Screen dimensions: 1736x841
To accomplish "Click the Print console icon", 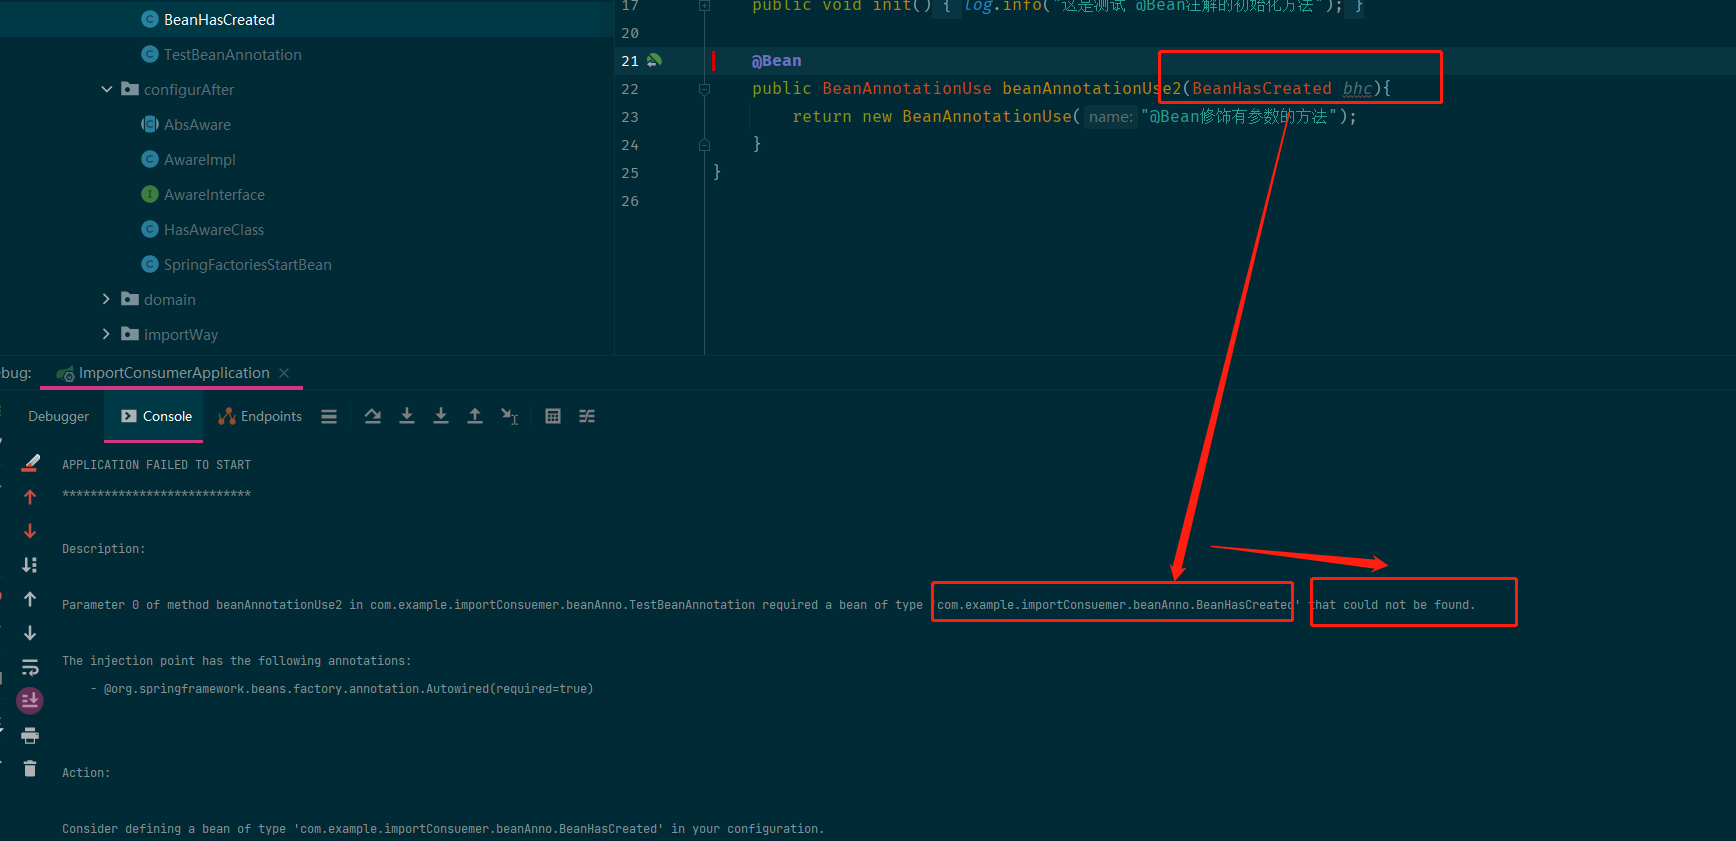I will pyautogui.click(x=30, y=735).
